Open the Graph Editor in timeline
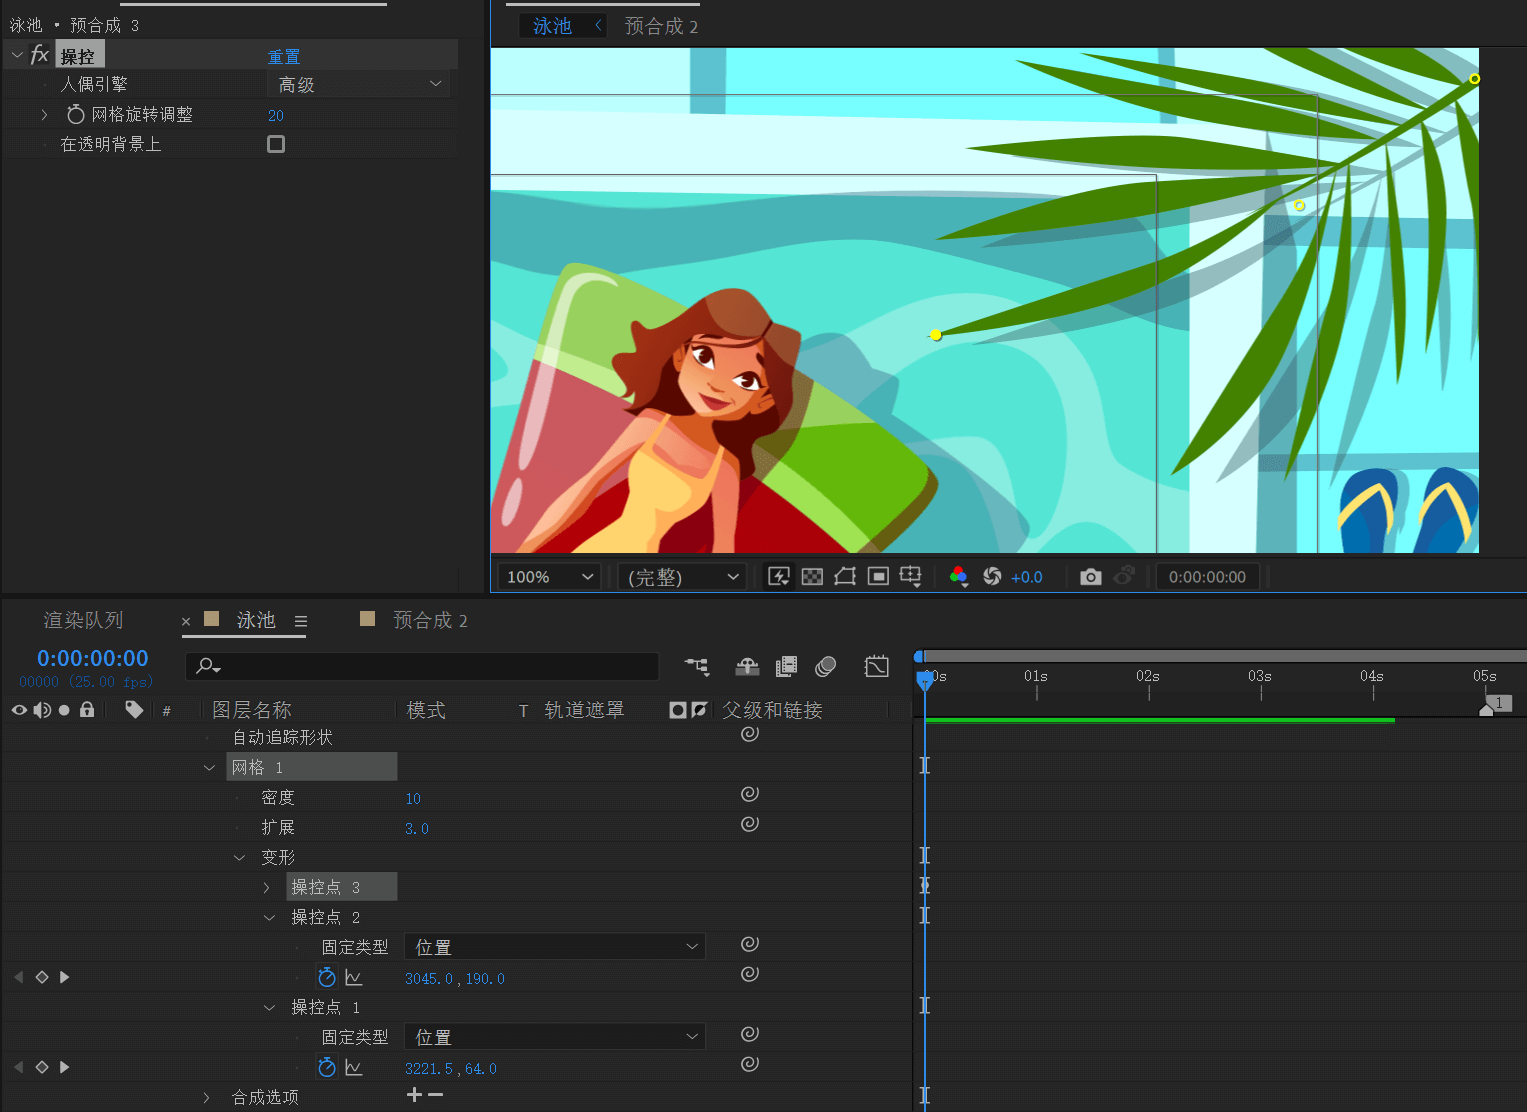 click(876, 667)
